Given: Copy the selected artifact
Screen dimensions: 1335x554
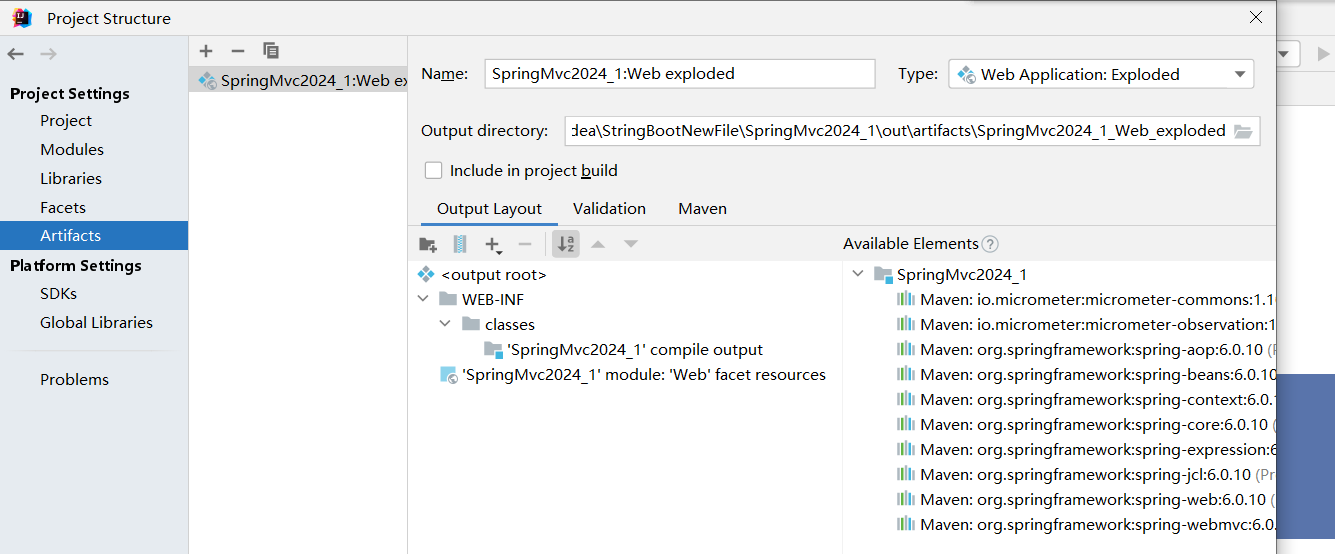Looking at the screenshot, I should 270,51.
